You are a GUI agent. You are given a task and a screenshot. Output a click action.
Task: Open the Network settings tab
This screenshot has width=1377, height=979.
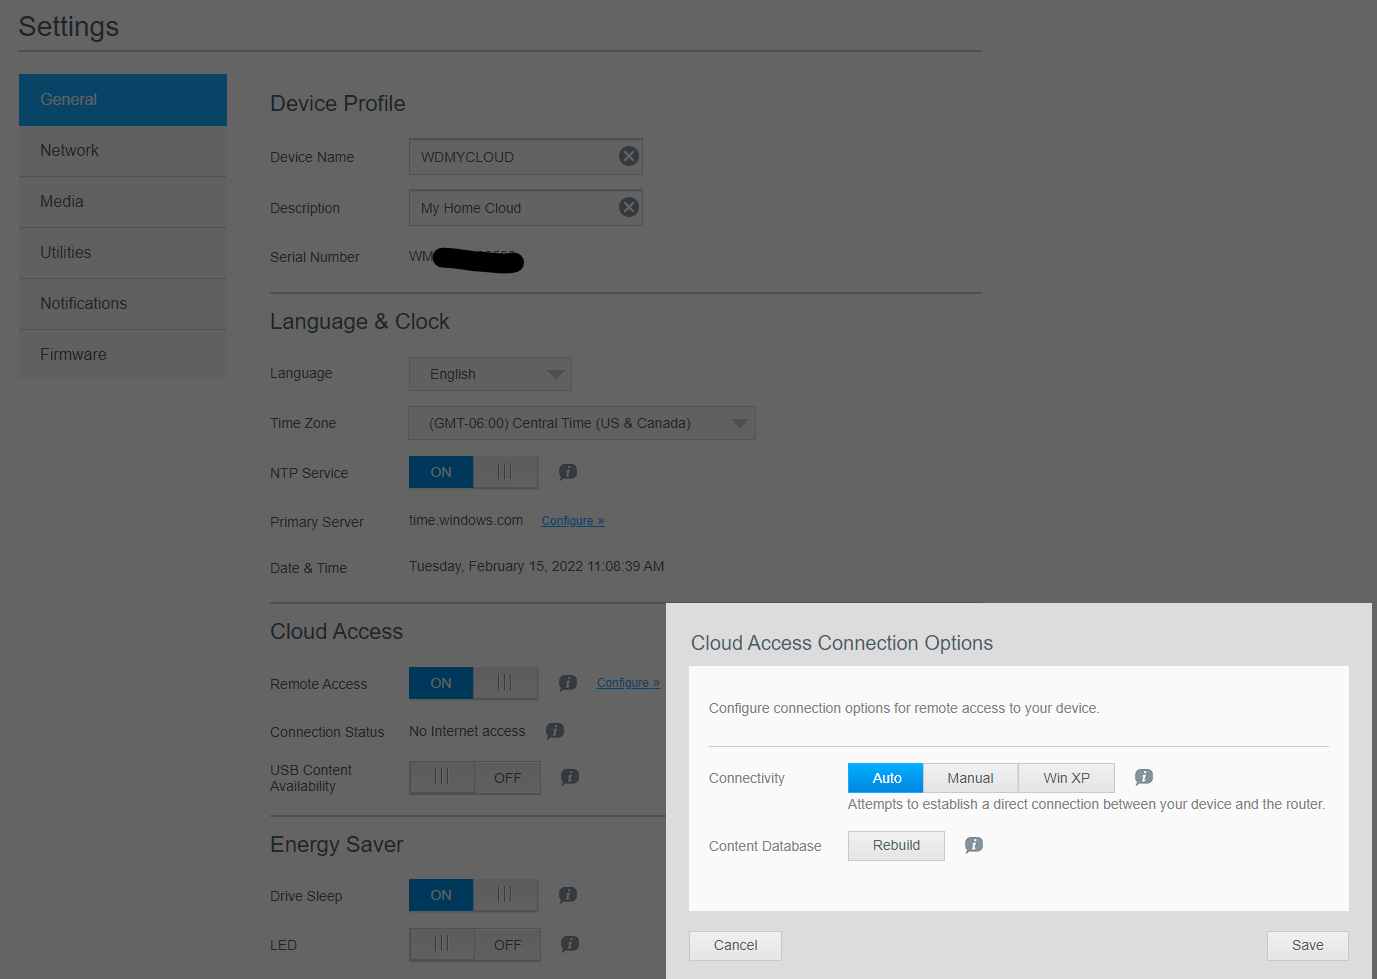point(123,151)
